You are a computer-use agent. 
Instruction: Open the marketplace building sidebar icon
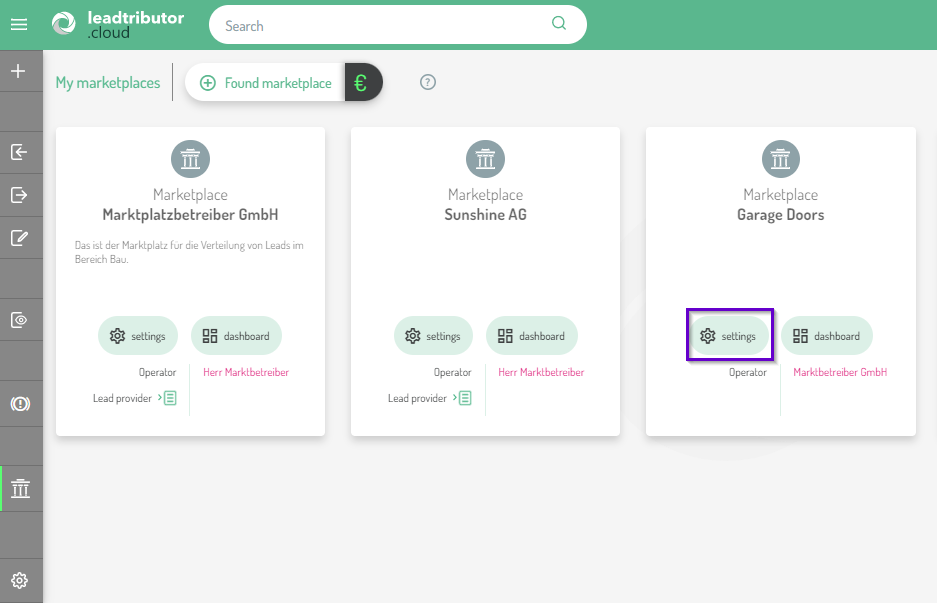[x=20, y=489]
